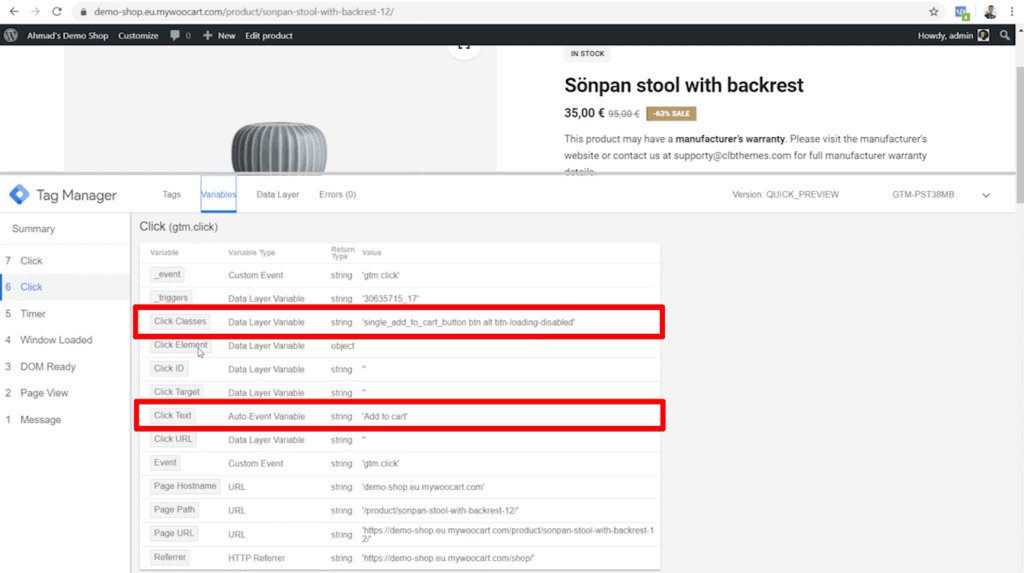Click the 'Add to cart' value text
The image size is (1024, 573).
coord(385,416)
